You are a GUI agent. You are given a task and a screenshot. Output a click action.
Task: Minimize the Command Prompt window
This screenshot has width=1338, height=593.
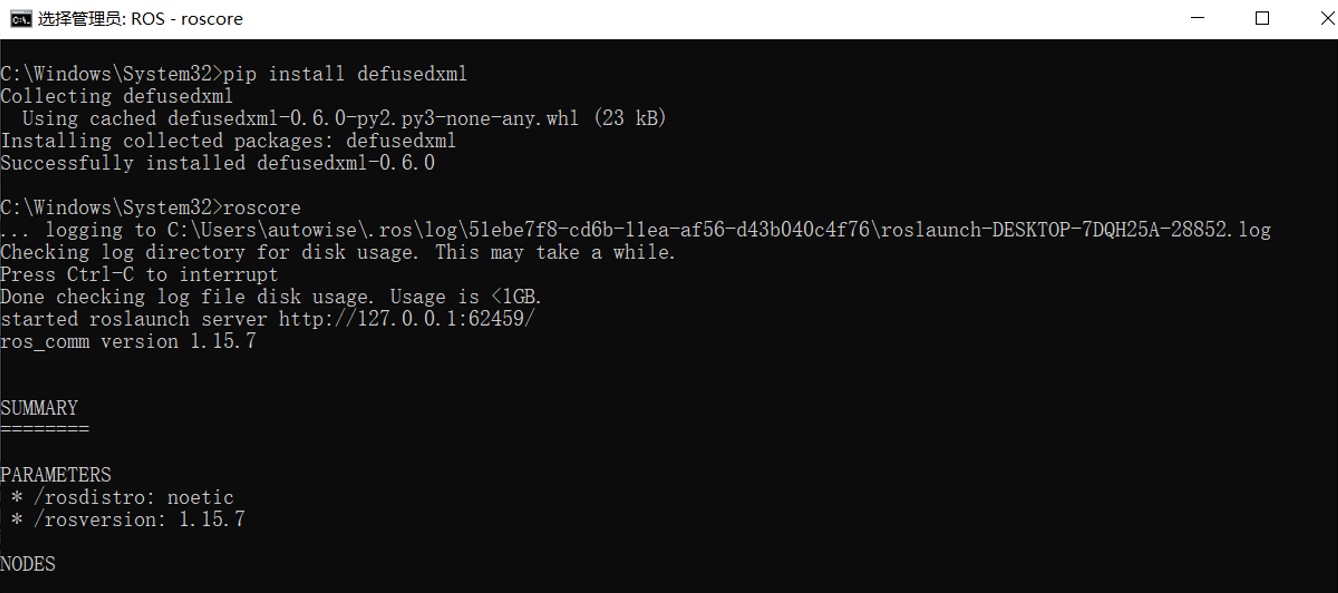[x=1196, y=17]
